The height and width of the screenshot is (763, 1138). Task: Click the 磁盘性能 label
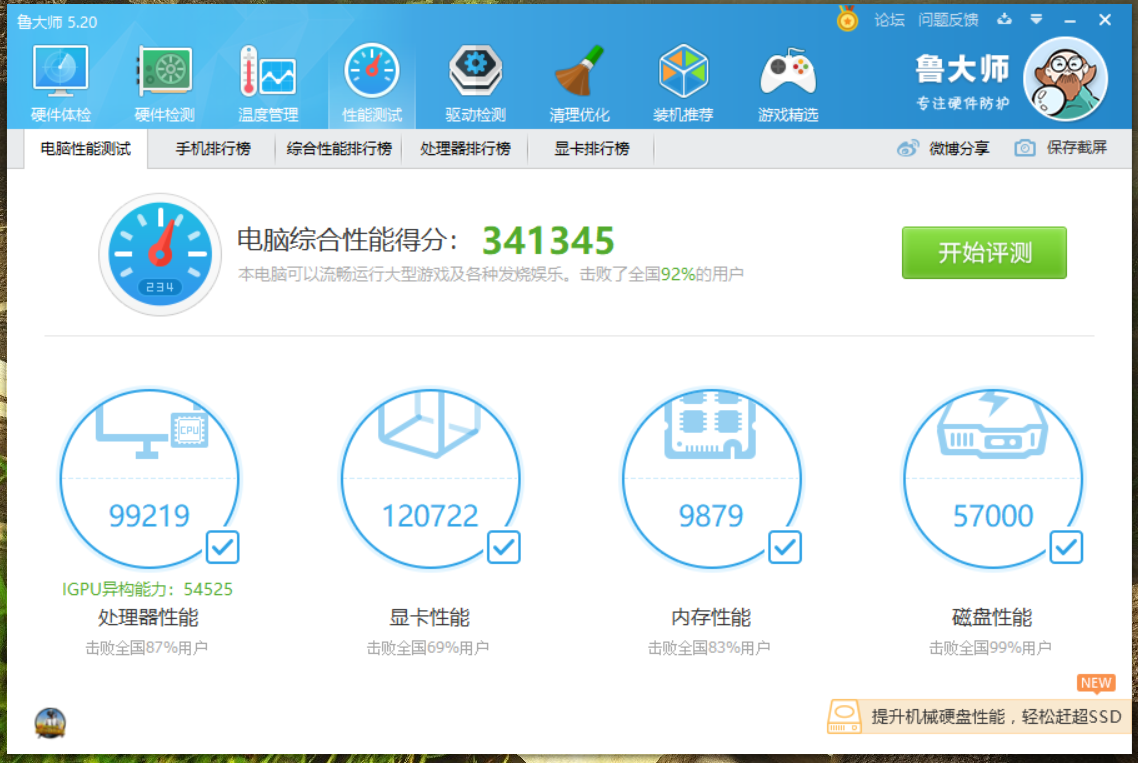pyautogui.click(x=992, y=618)
